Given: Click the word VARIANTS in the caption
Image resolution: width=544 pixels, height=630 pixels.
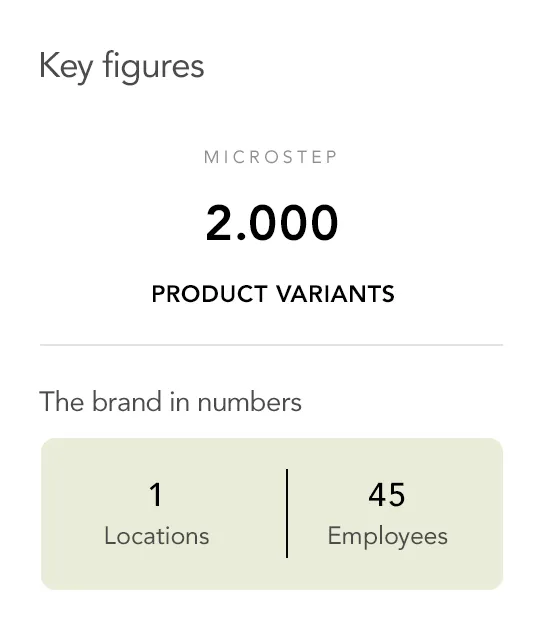Looking at the screenshot, I should pyautogui.click(x=335, y=294).
